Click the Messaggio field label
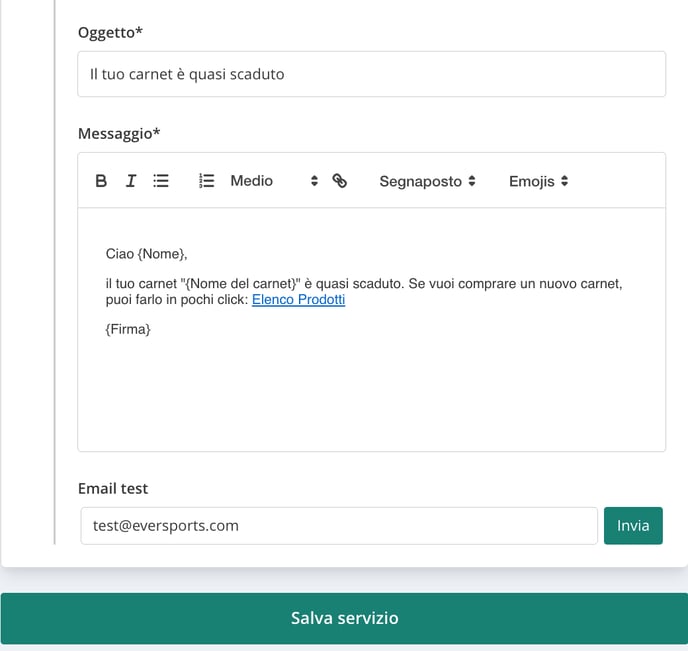This screenshot has width=688, height=651. tap(119, 133)
